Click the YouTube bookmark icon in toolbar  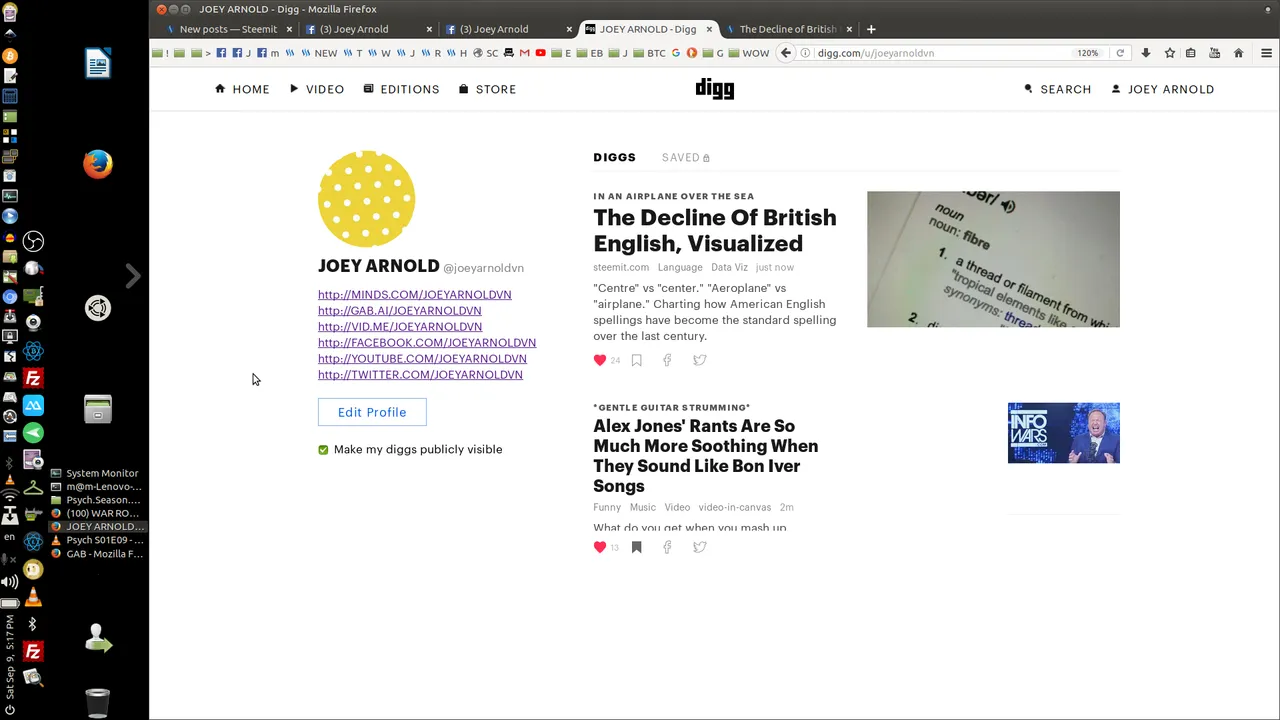[541, 53]
